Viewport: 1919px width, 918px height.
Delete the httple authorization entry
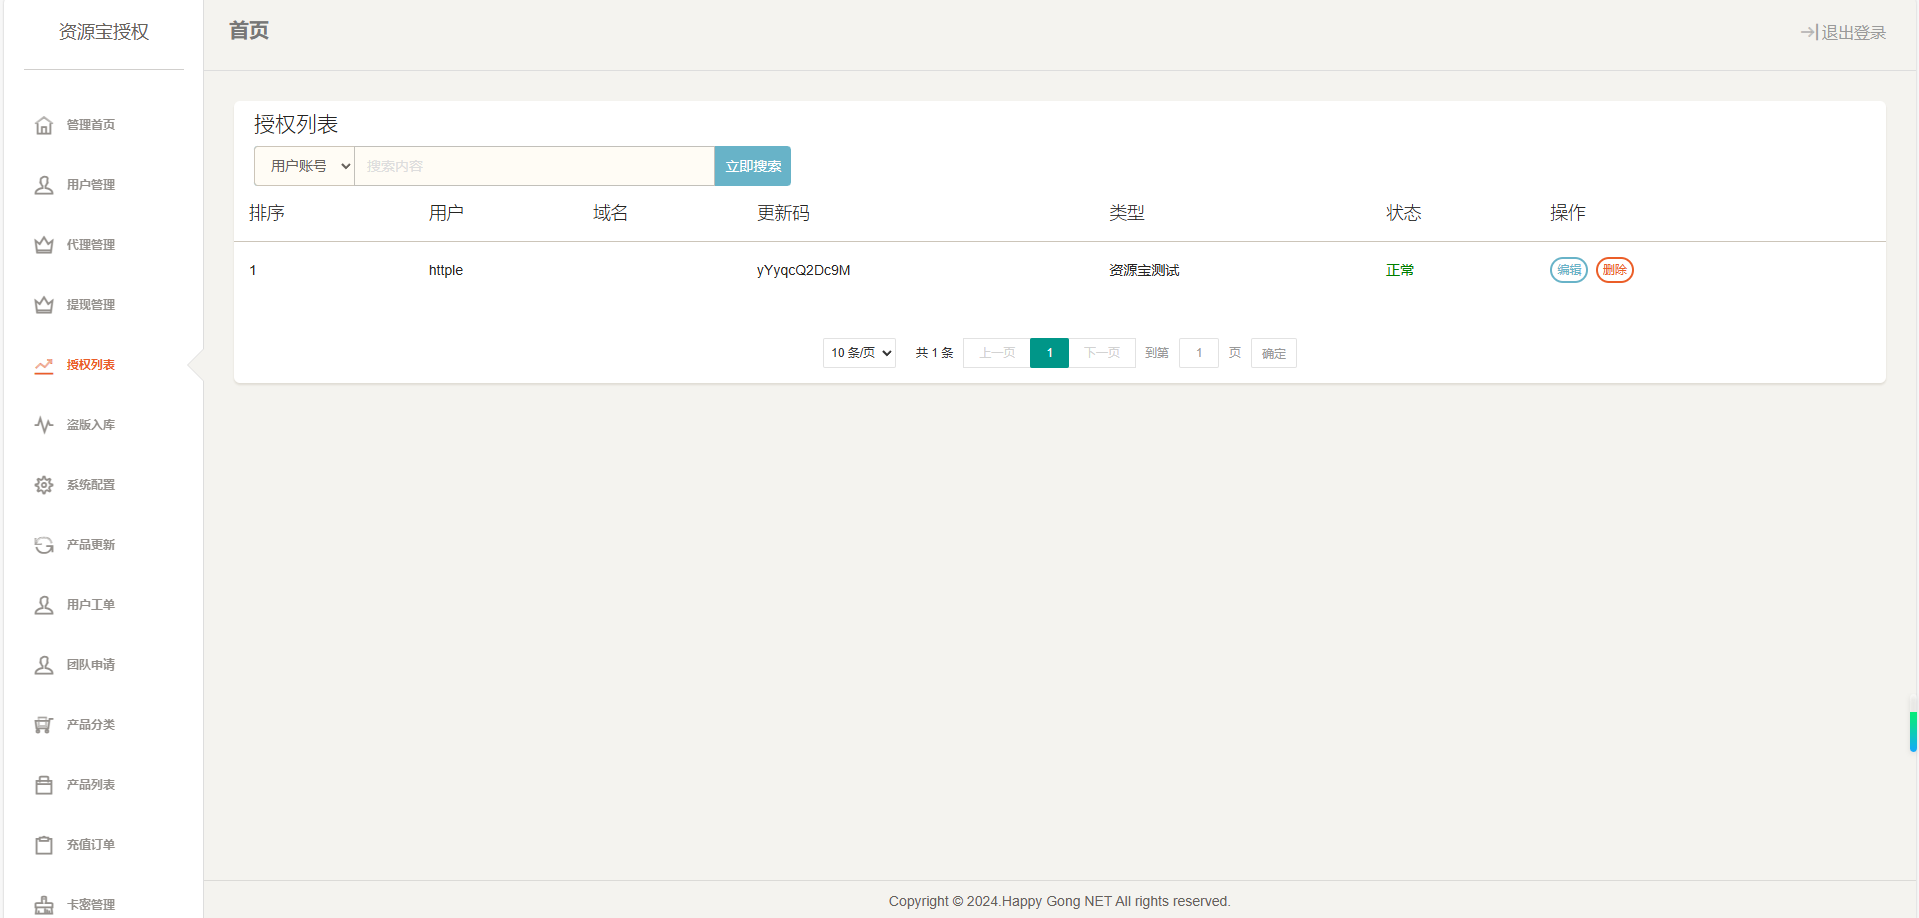click(1614, 270)
